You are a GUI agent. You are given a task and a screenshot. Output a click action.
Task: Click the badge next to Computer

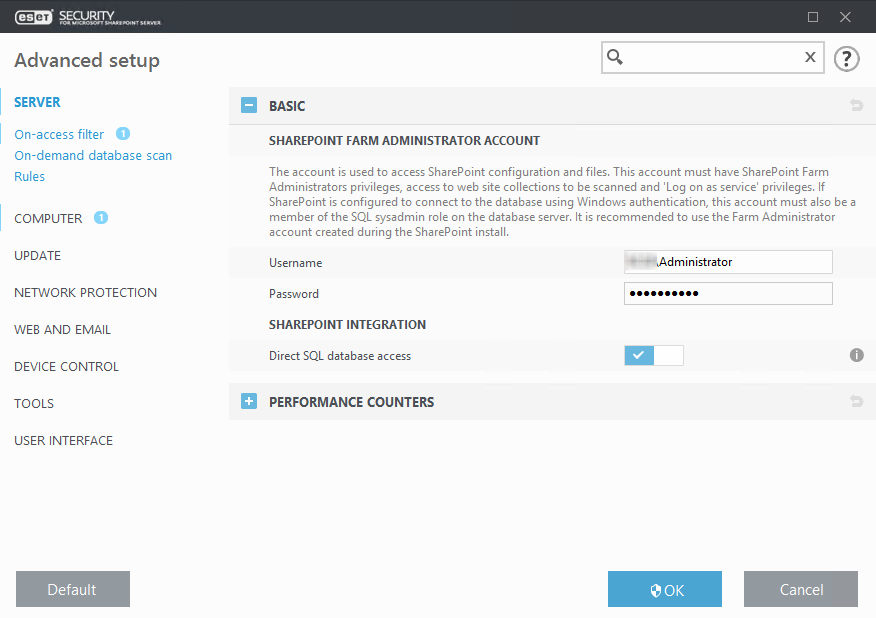click(101, 218)
